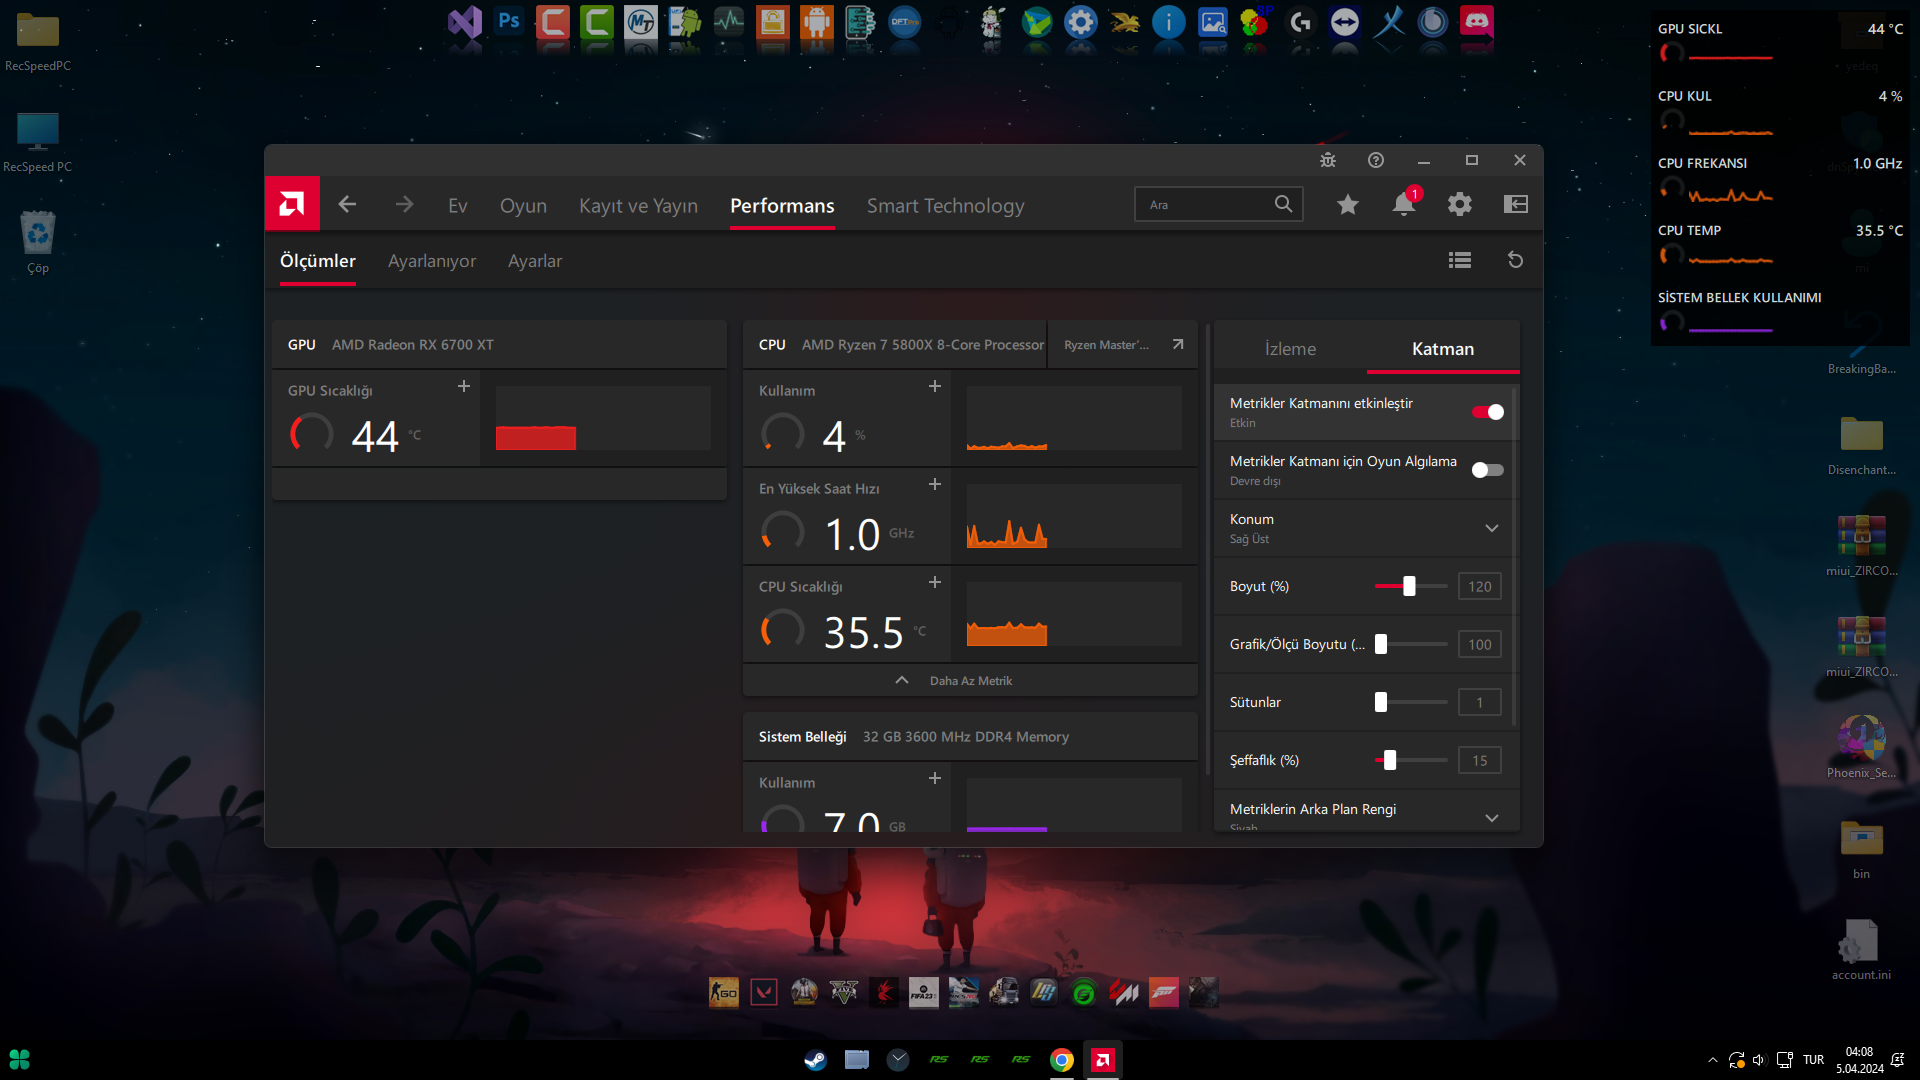Open AMD Software settings gear
The image size is (1920, 1080).
coord(1460,204)
